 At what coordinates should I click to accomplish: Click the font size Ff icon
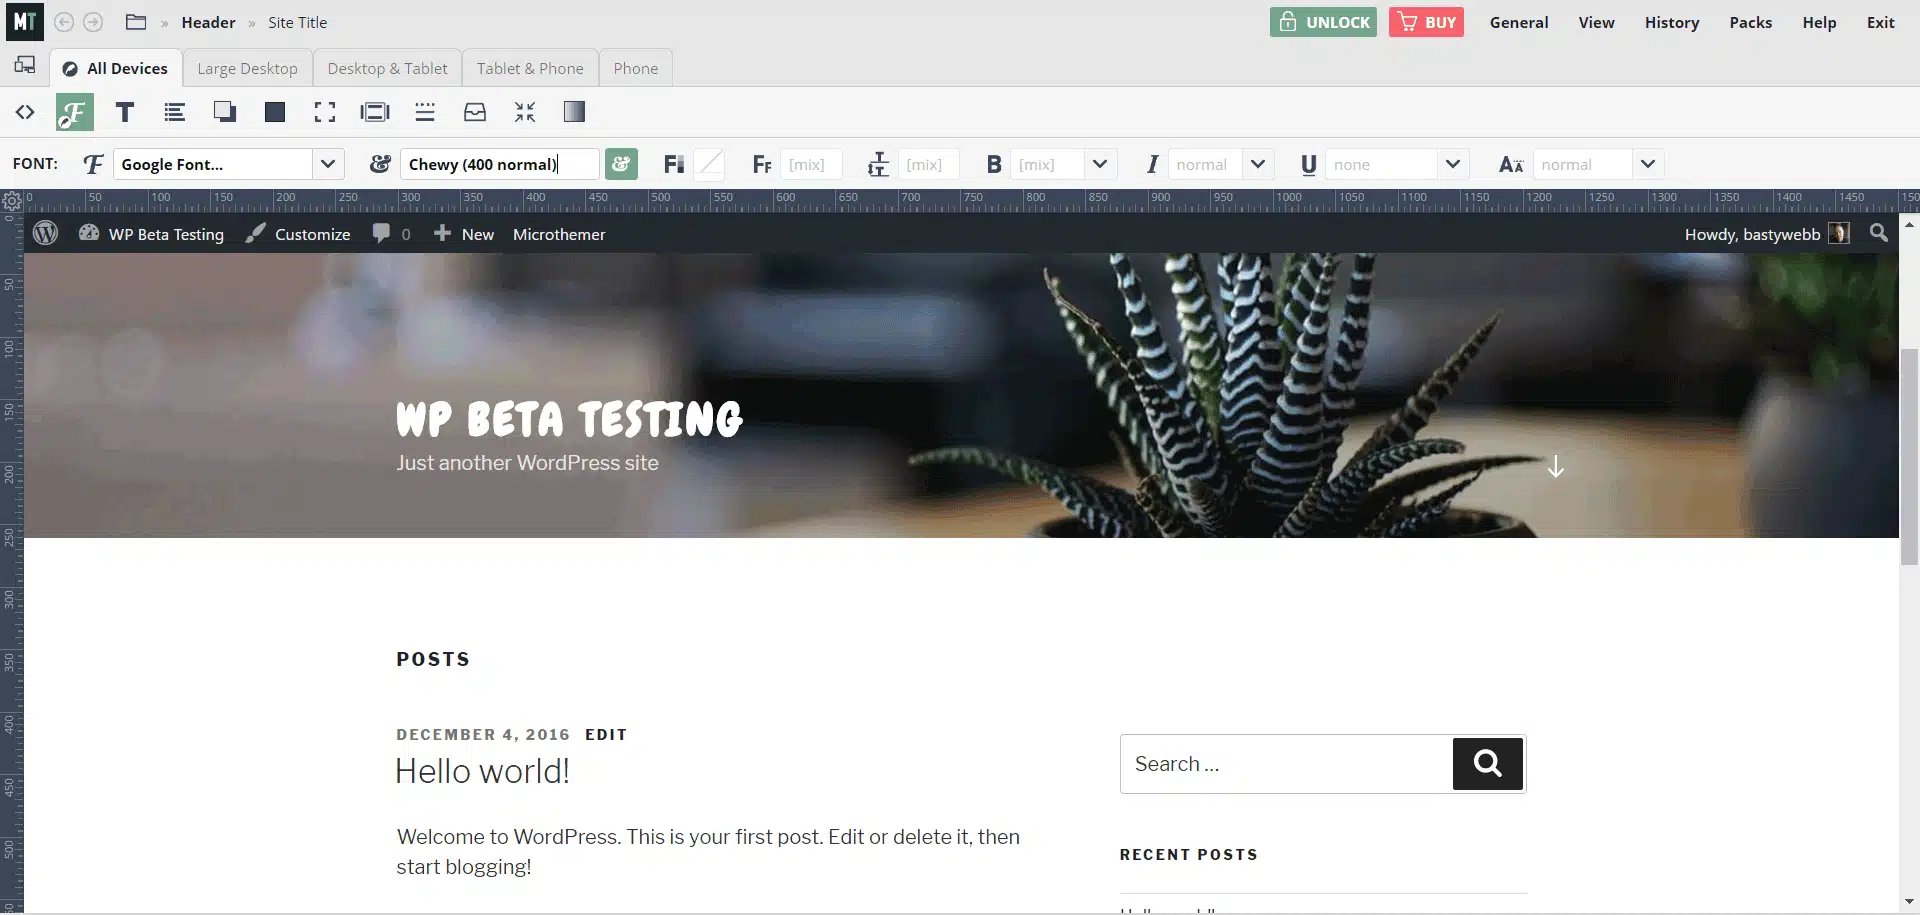[x=762, y=164]
